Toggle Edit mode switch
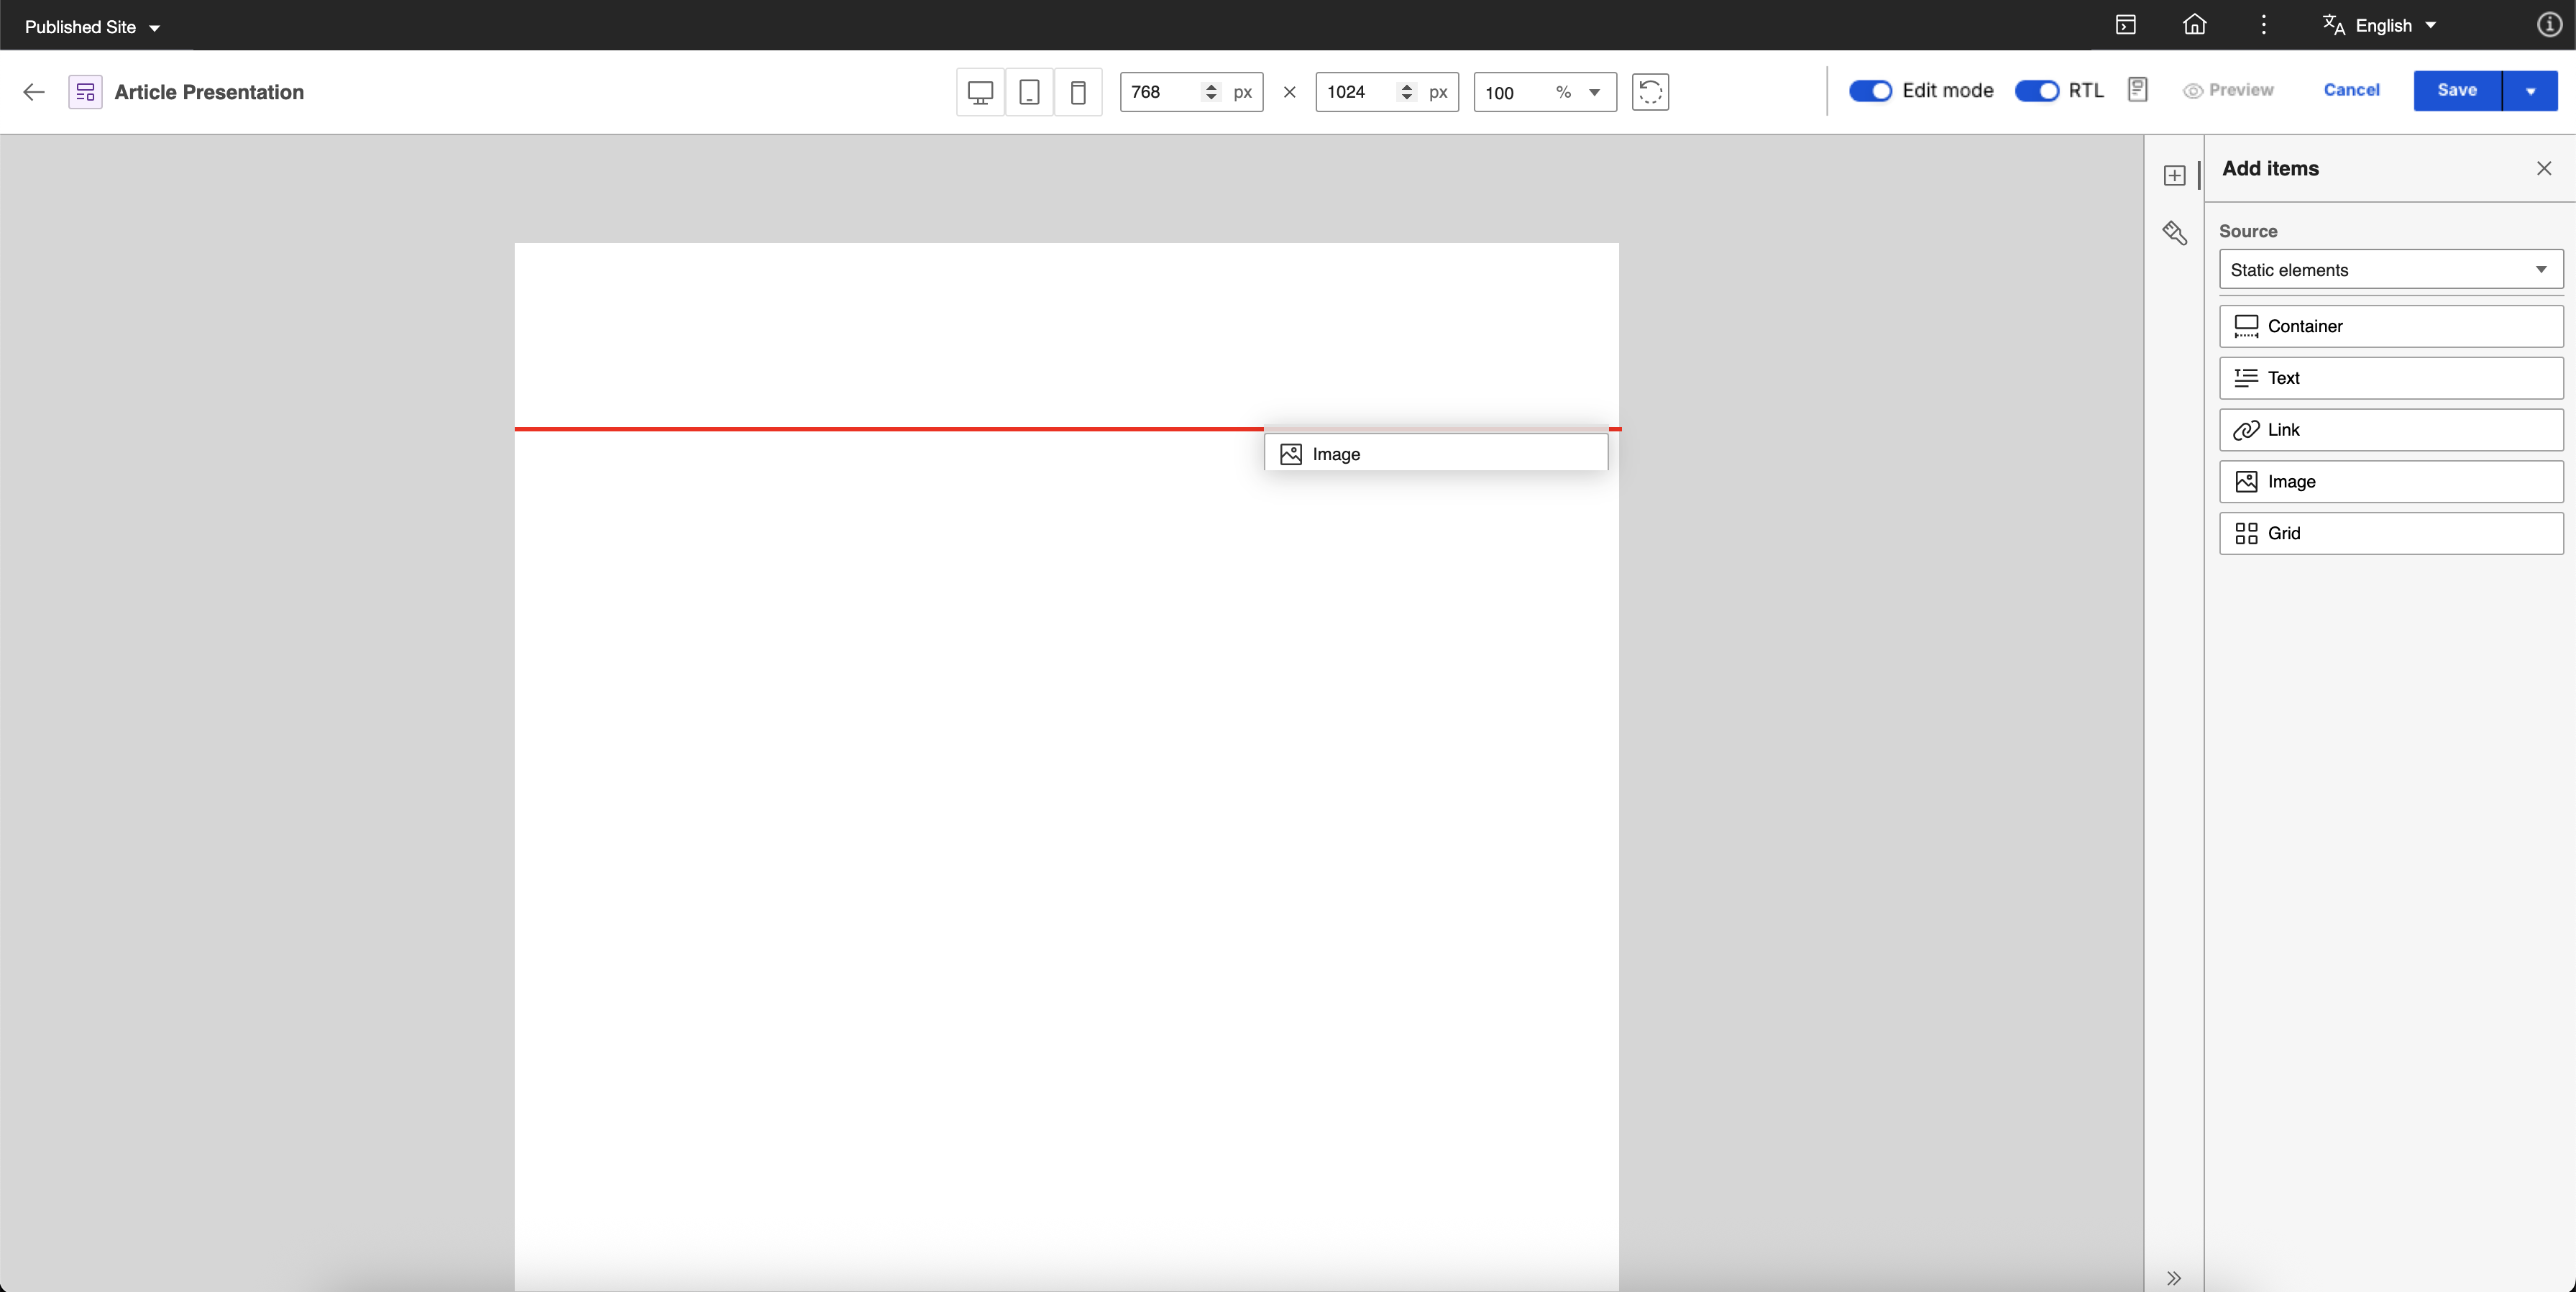 (1870, 91)
